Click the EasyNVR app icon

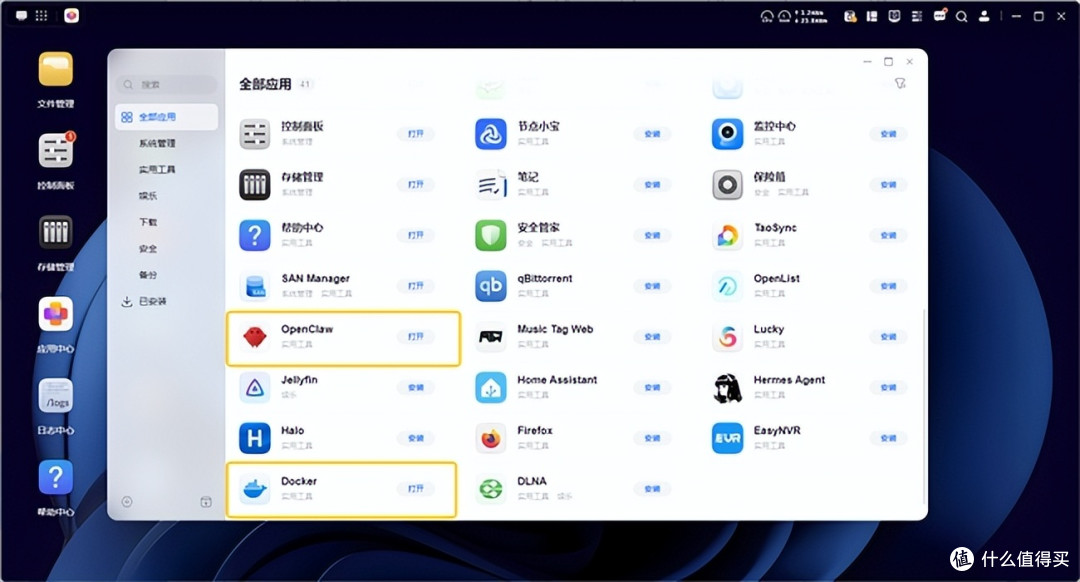pyautogui.click(x=727, y=438)
